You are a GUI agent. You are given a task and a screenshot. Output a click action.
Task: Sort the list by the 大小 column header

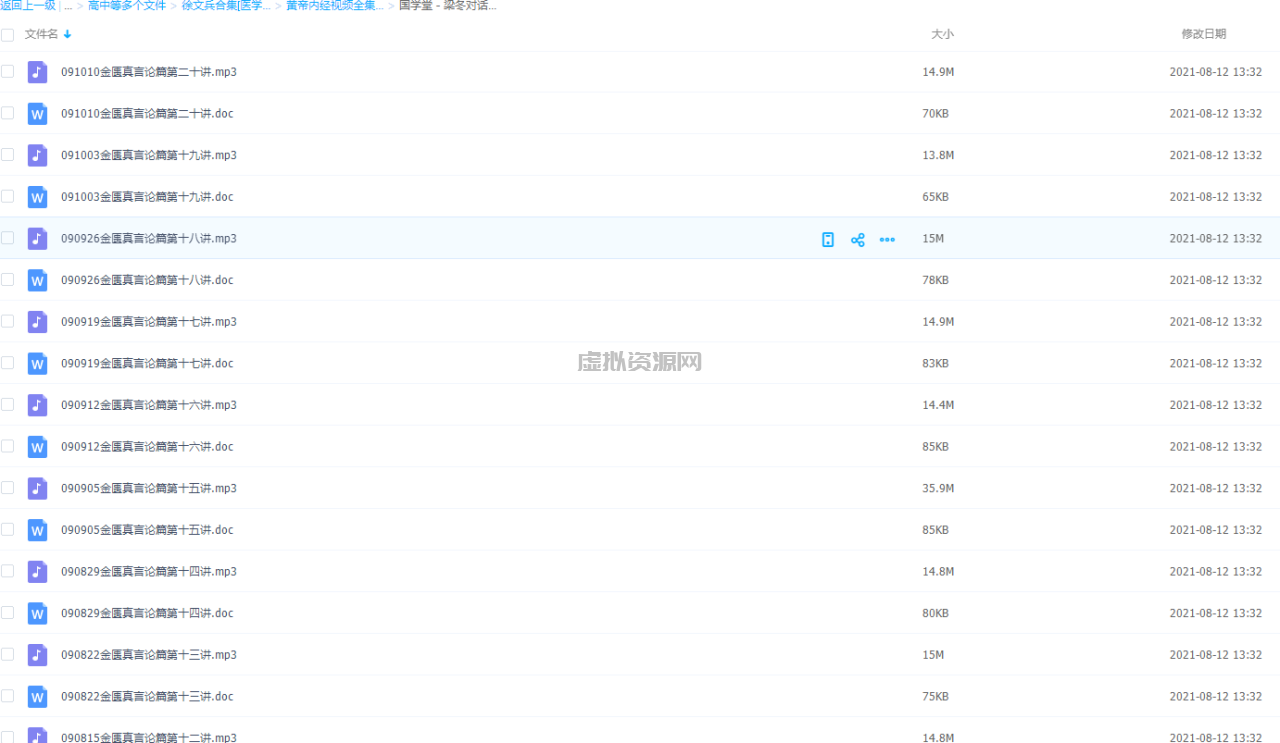coord(942,34)
